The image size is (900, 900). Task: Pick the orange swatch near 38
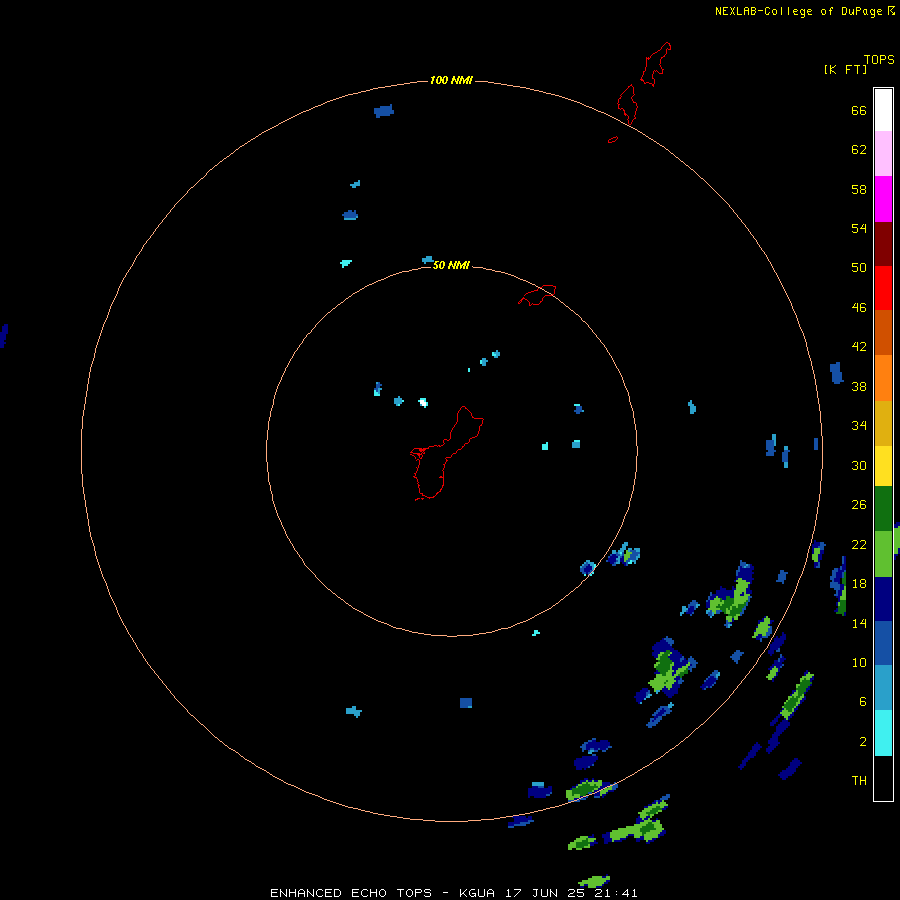point(883,378)
